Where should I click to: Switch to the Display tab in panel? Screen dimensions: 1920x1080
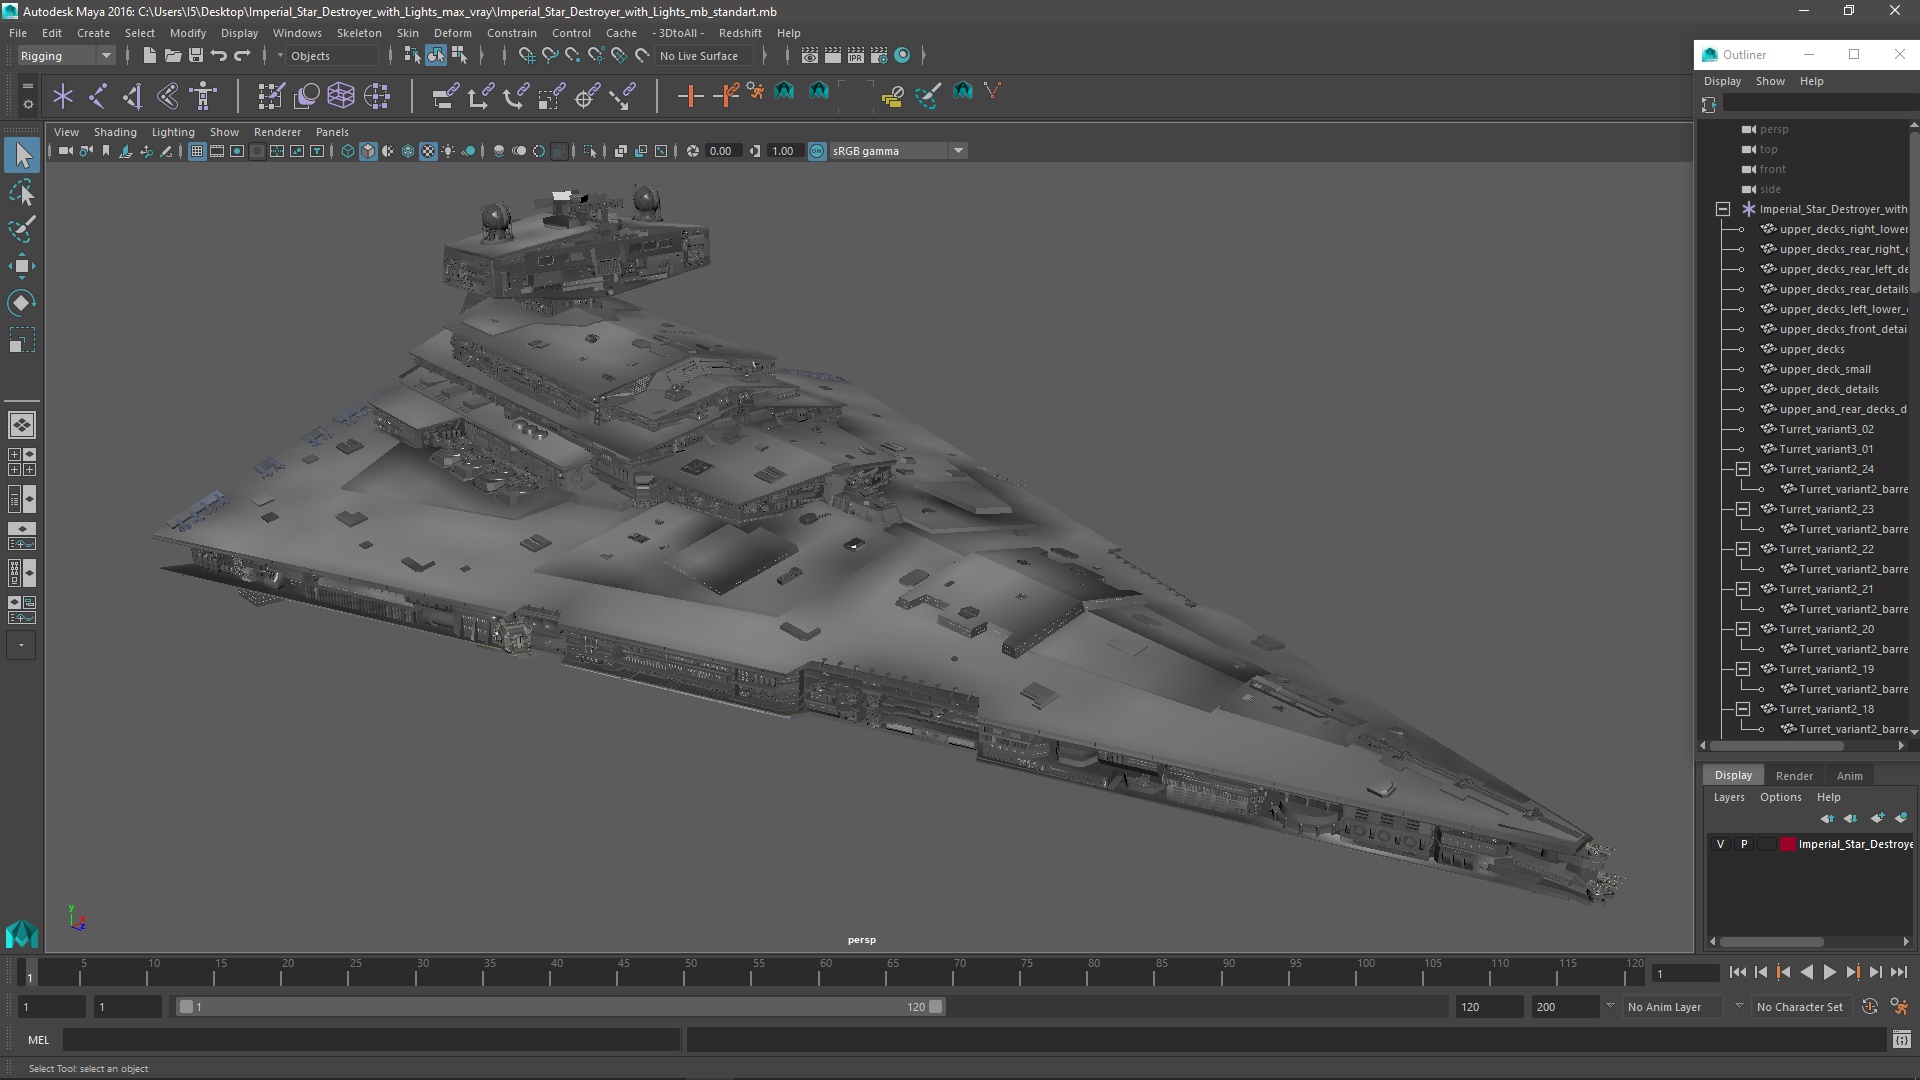(1733, 774)
